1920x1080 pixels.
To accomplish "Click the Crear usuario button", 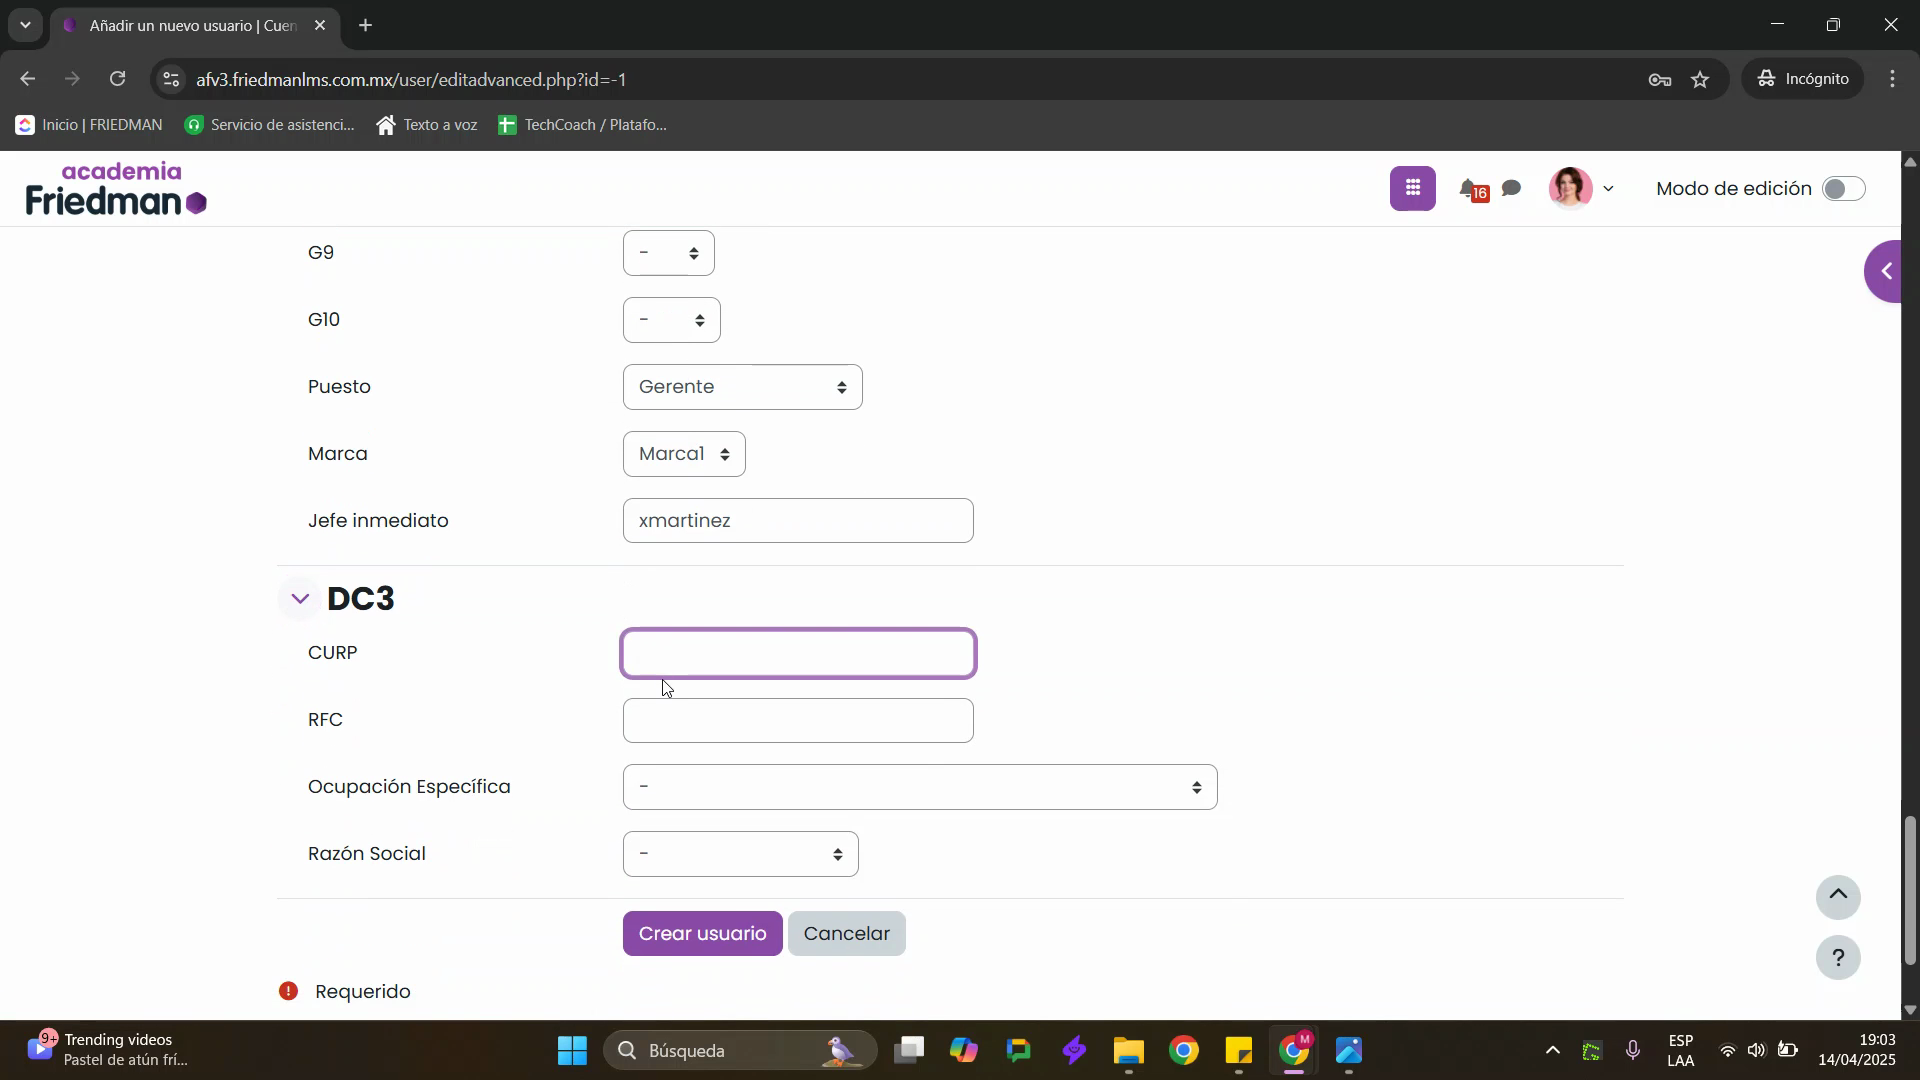I will pyautogui.click(x=702, y=933).
